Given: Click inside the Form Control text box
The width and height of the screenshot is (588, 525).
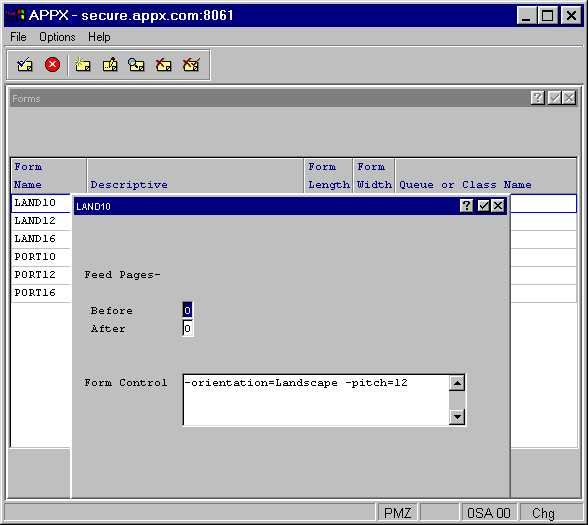Looking at the screenshot, I should 316,400.
